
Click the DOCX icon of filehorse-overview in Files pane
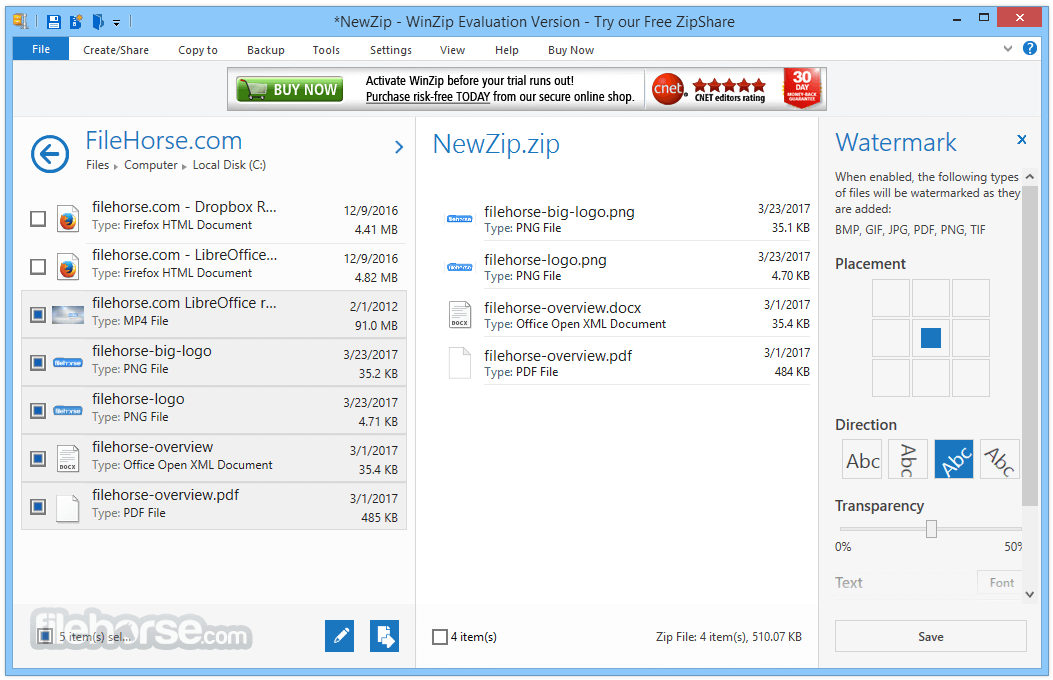pyautogui.click(x=68, y=459)
